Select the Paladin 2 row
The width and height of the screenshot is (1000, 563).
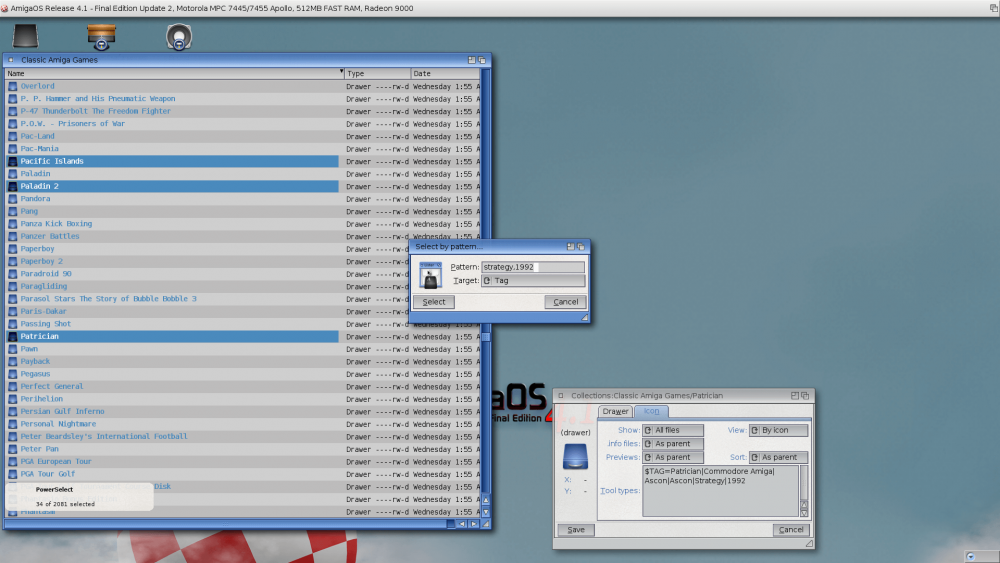coord(172,186)
